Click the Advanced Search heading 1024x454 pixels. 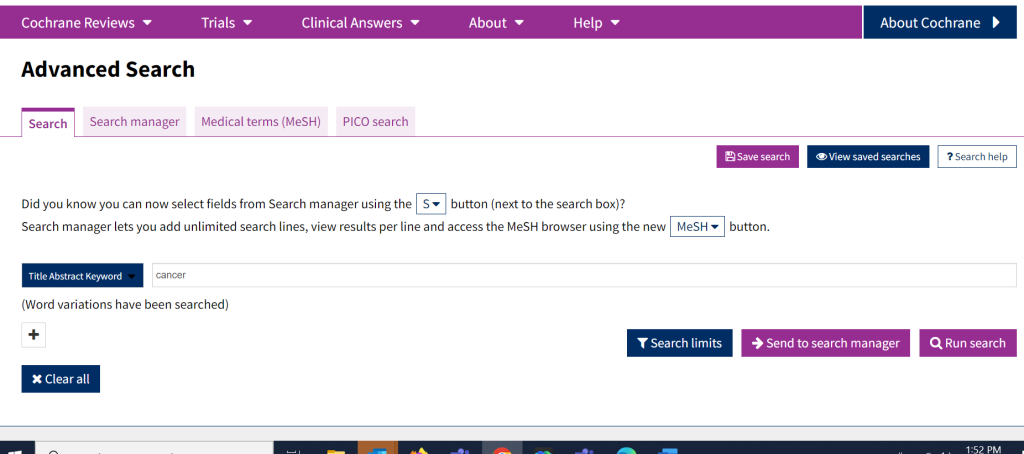[x=108, y=69]
